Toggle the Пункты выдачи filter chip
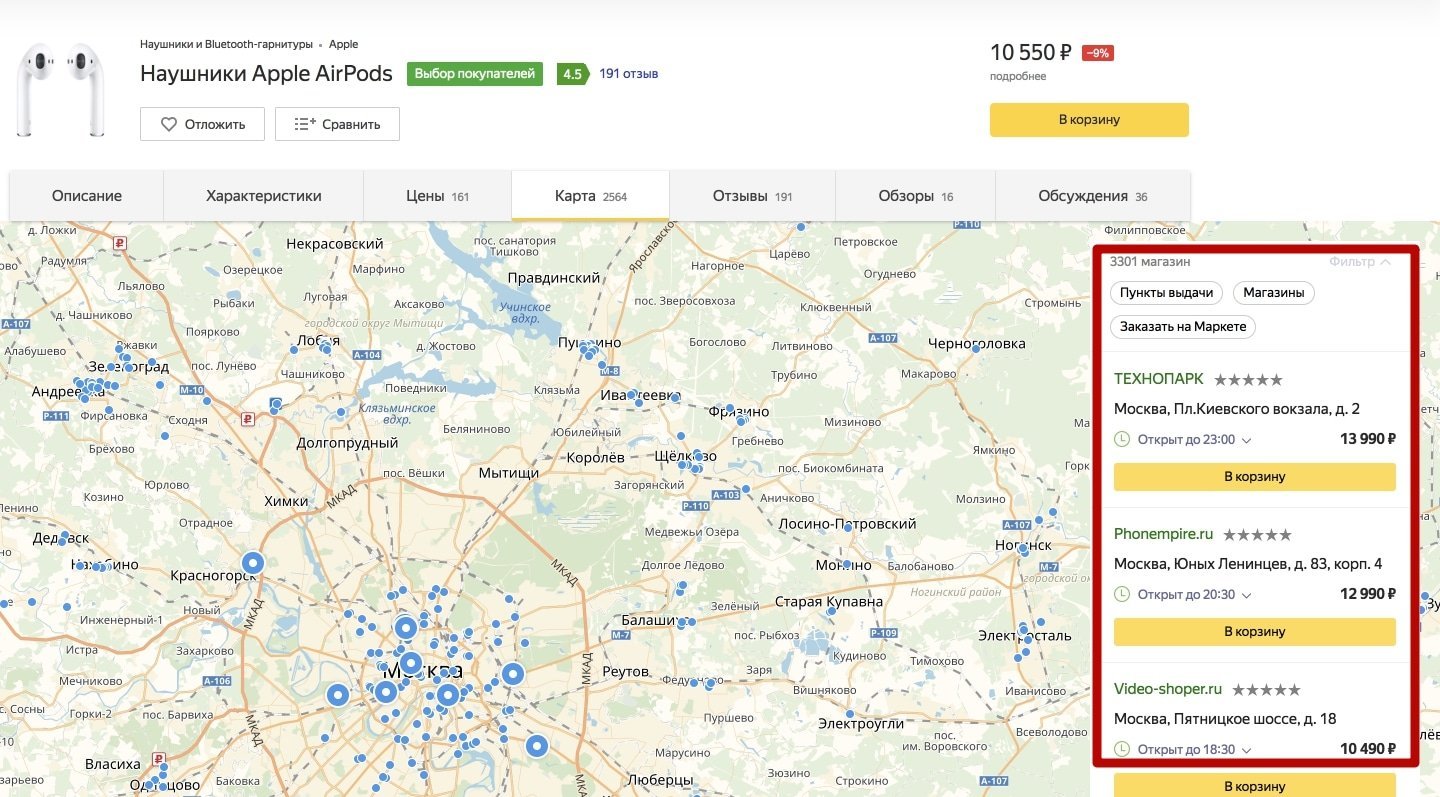This screenshot has height=797, width=1440. click(x=1167, y=293)
